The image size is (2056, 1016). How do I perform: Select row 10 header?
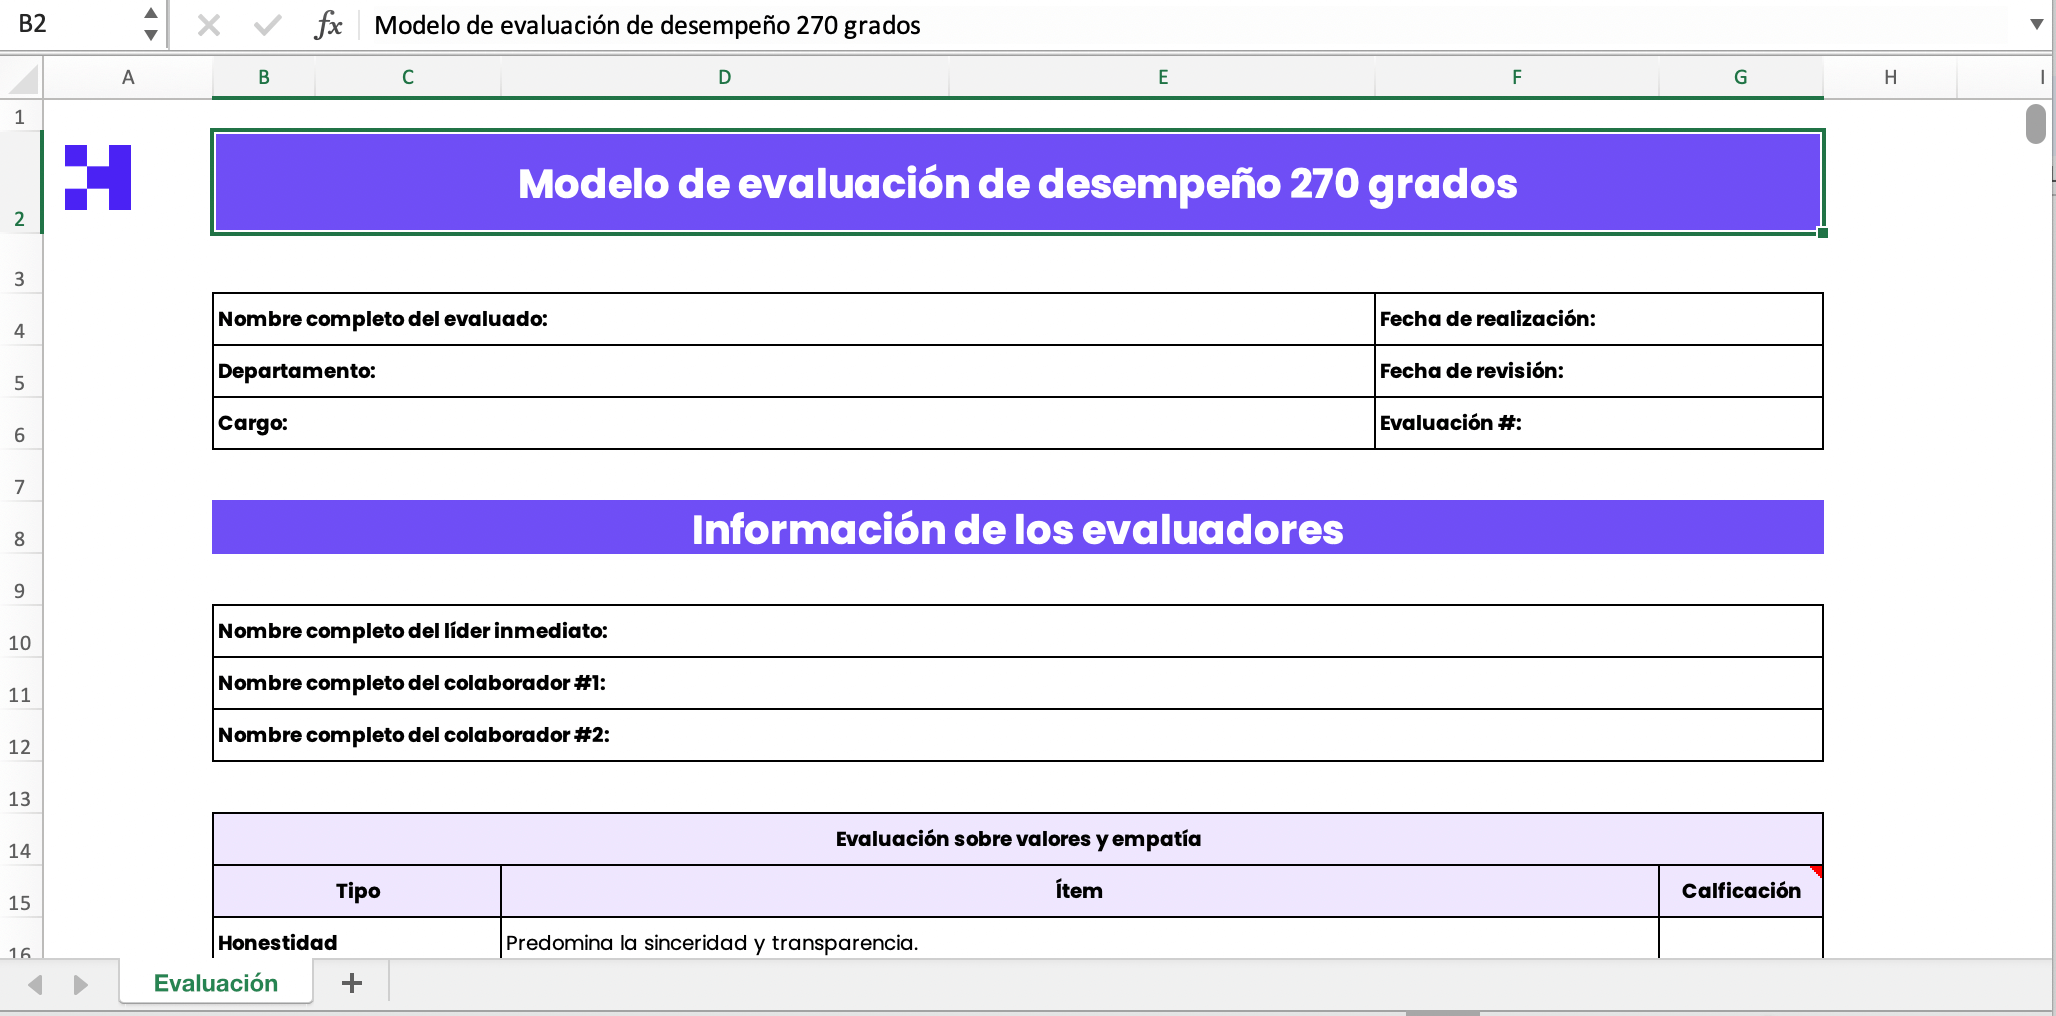(19, 643)
